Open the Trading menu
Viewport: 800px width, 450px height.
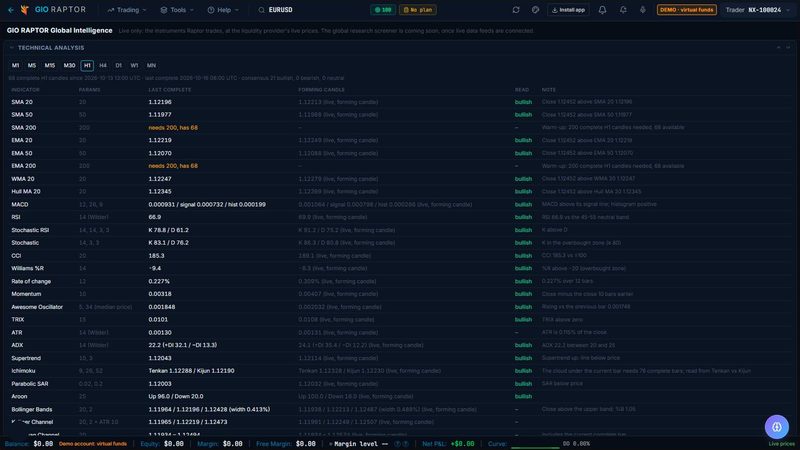point(127,10)
